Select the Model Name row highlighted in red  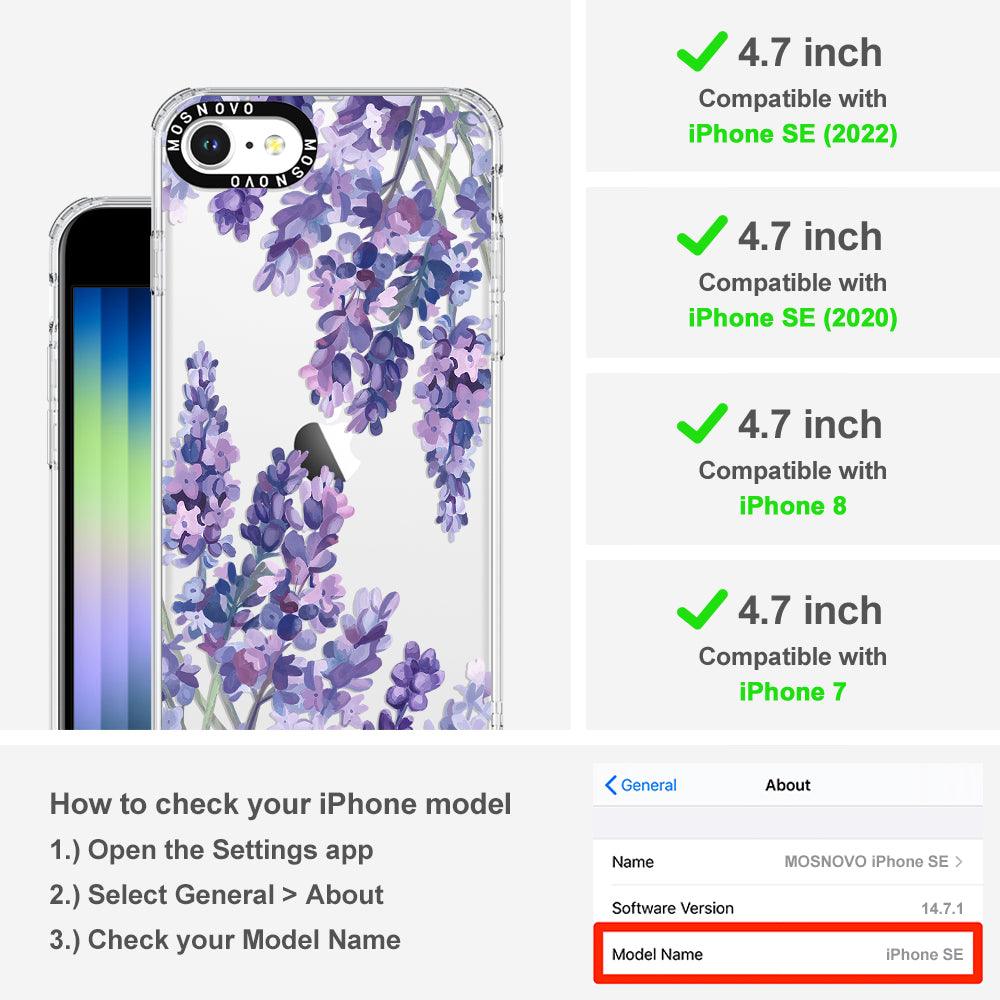tap(788, 954)
